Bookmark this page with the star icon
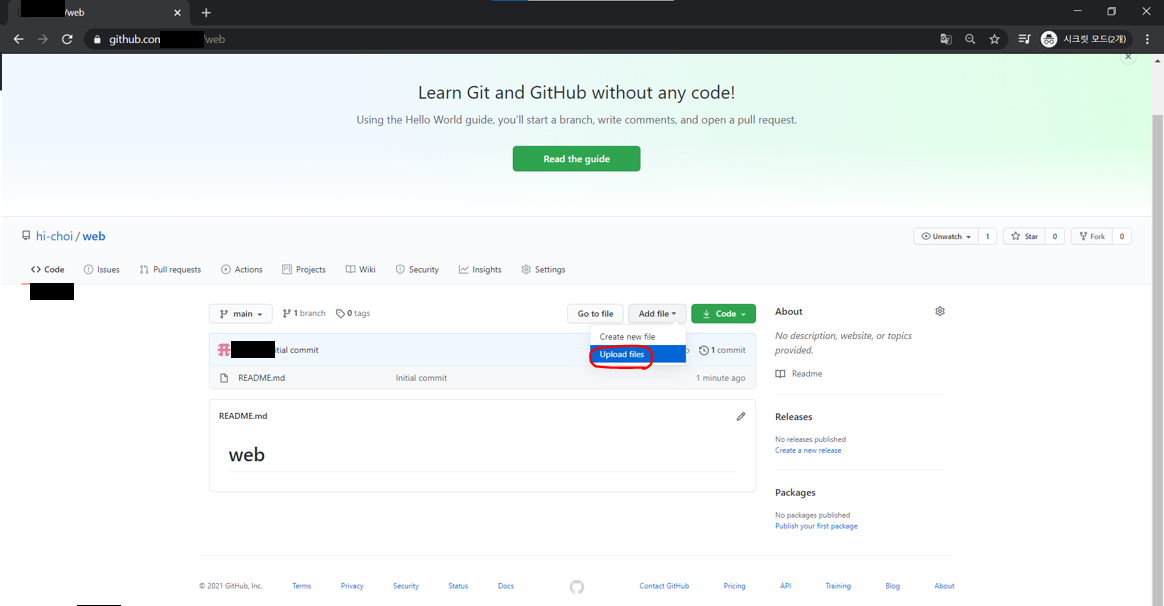 (x=995, y=39)
